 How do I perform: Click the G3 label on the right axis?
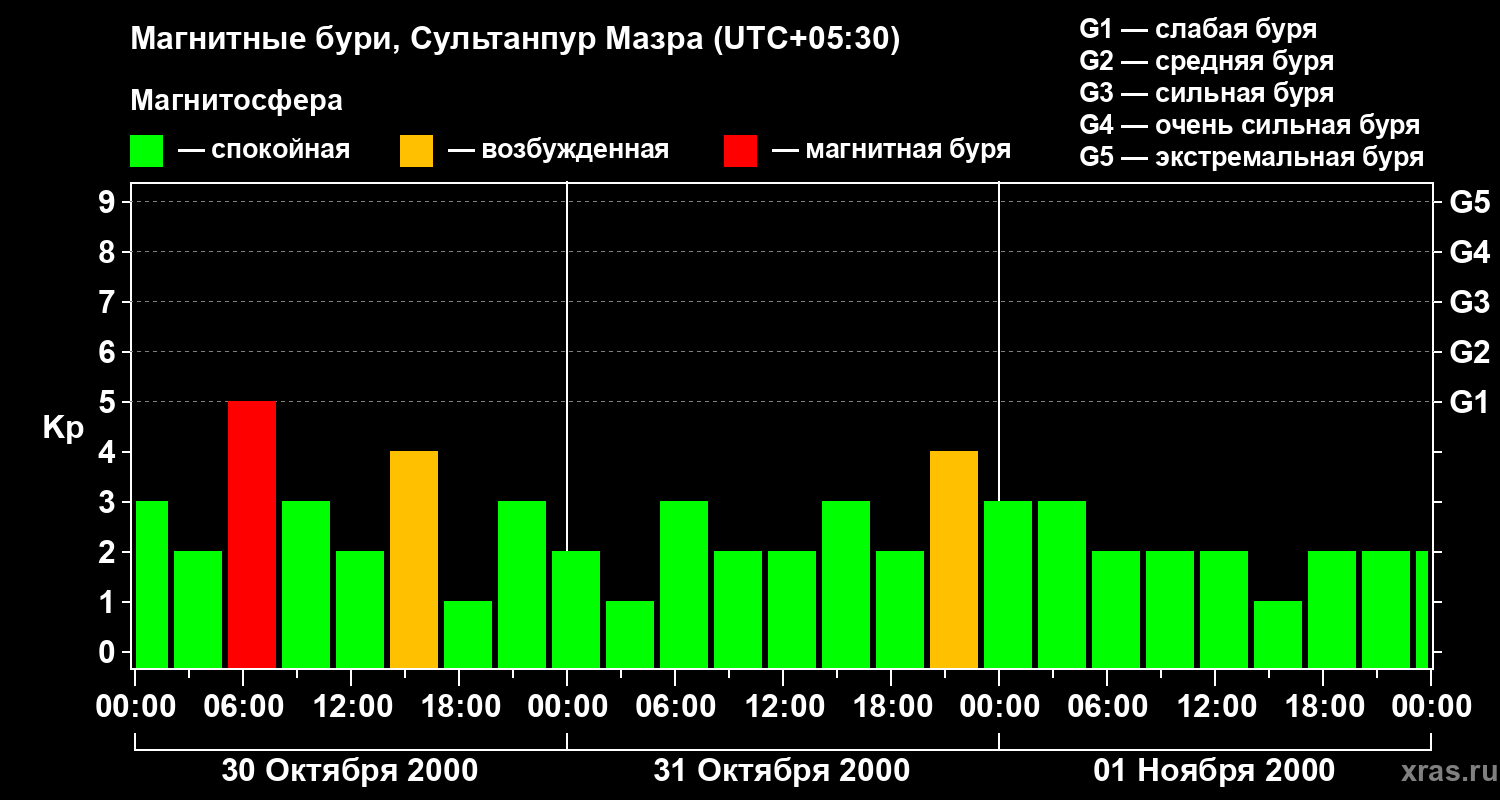pyautogui.click(x=1470, y=302)
